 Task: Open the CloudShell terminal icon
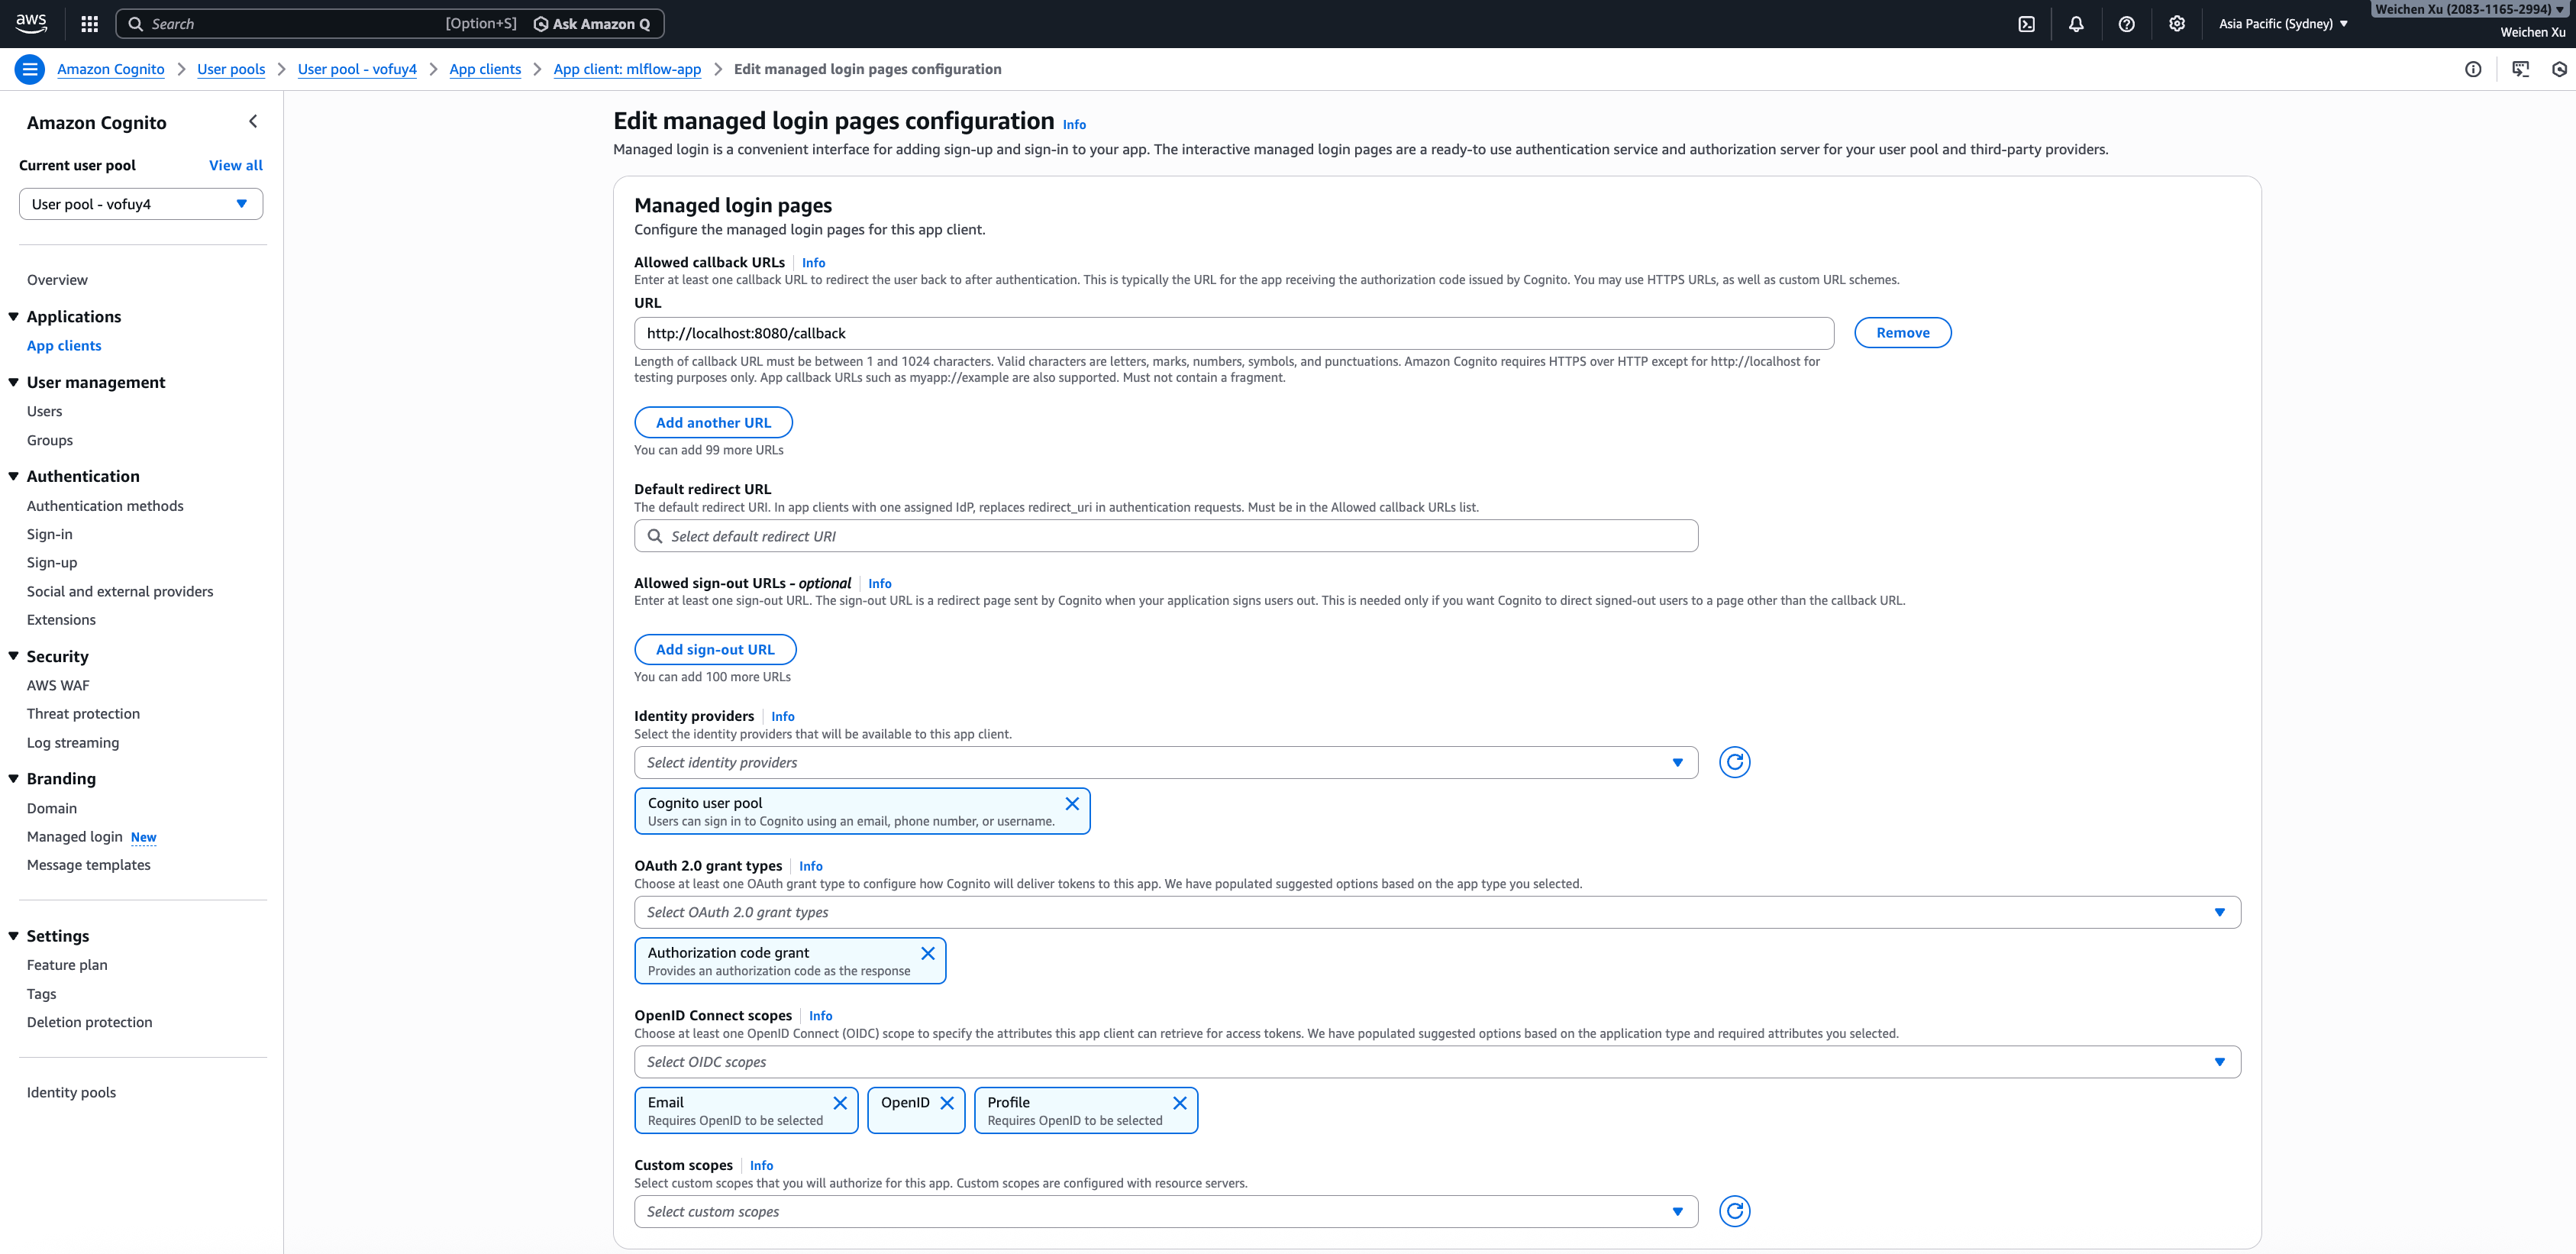[x=2026, y=23]
